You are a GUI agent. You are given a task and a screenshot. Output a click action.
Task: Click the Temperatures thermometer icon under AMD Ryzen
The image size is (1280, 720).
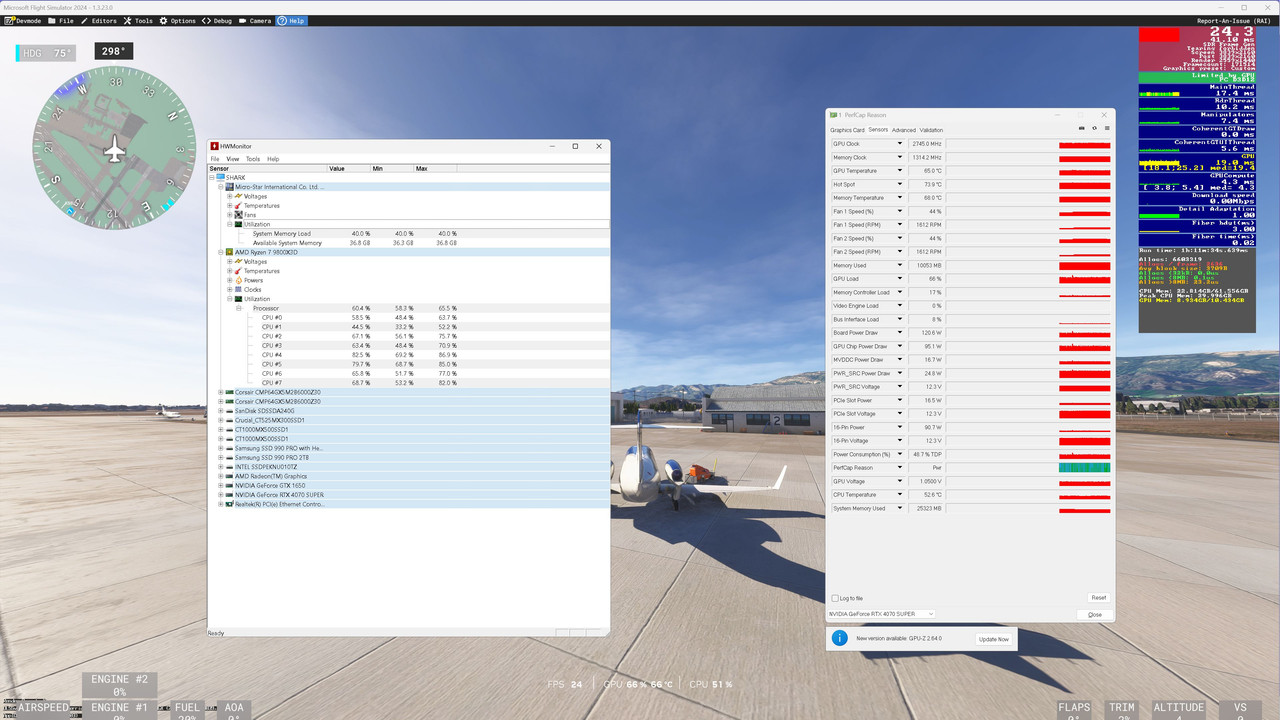tap(238, 271)
